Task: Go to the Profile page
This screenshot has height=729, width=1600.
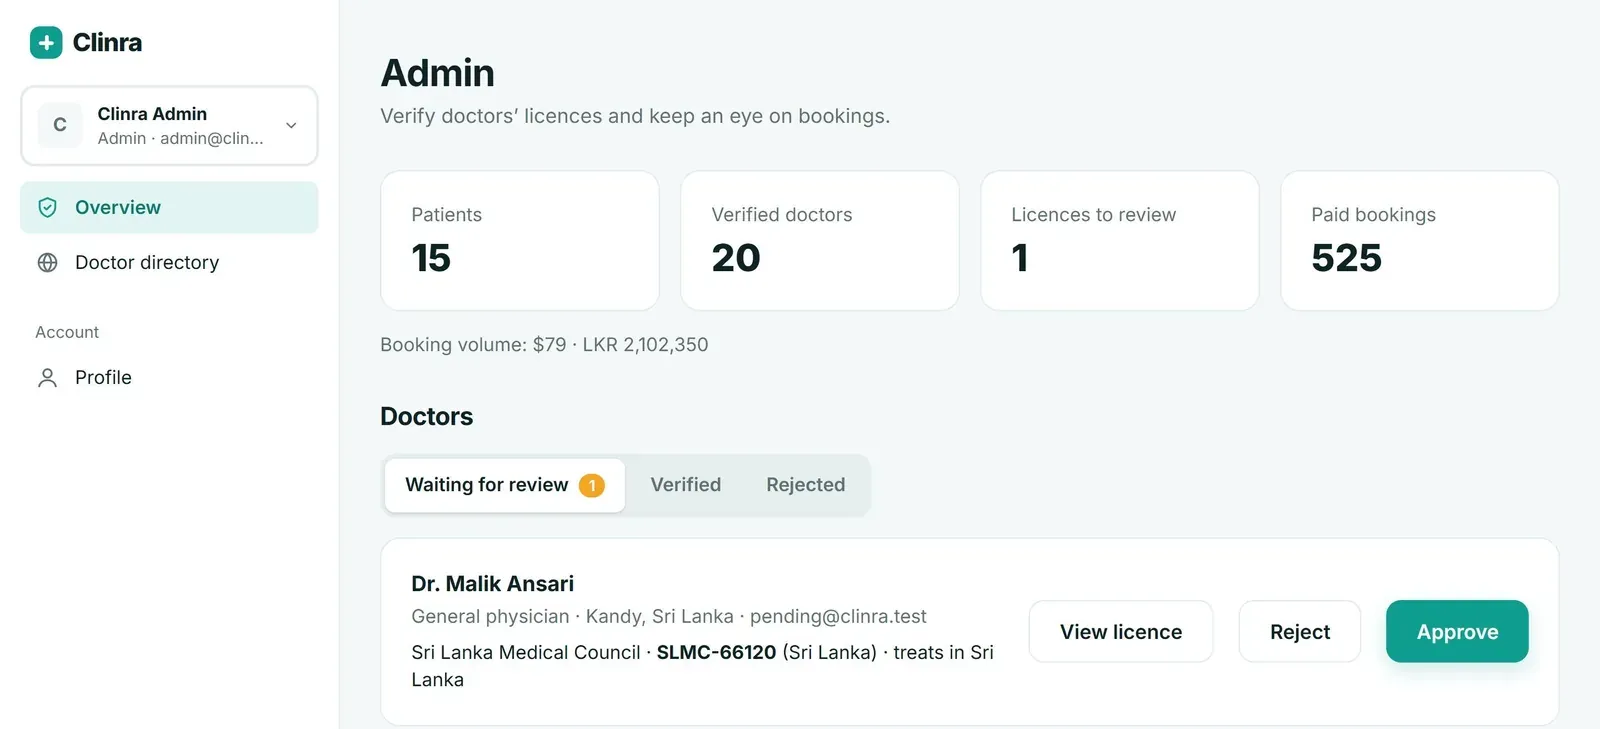Action: point(169,377)
